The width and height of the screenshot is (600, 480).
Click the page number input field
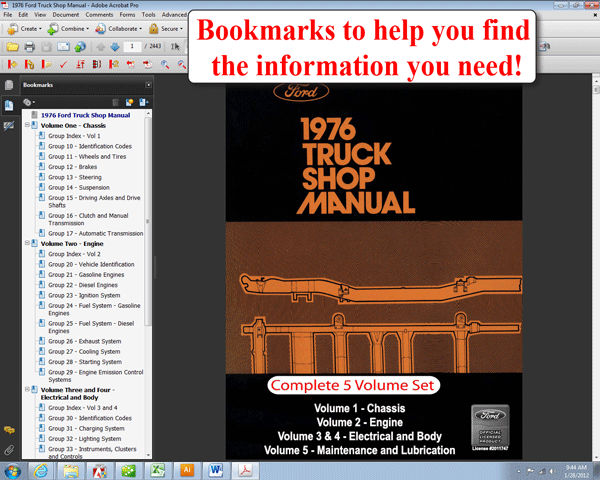[x=132, y=46]
